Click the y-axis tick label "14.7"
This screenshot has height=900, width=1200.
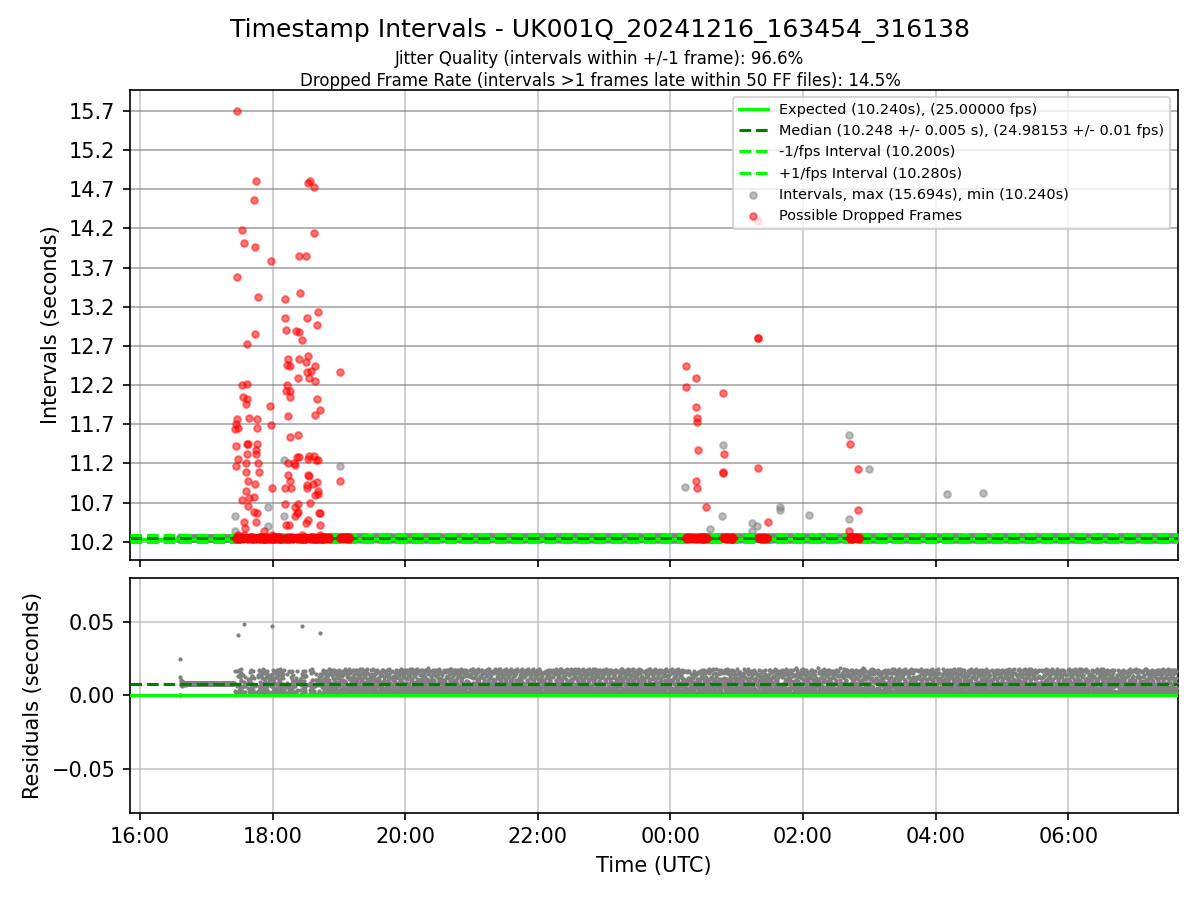coord(92,189)
